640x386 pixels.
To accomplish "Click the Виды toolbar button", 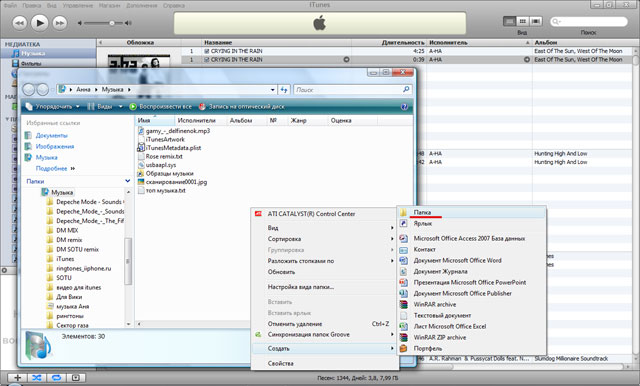I will (100, 106).
